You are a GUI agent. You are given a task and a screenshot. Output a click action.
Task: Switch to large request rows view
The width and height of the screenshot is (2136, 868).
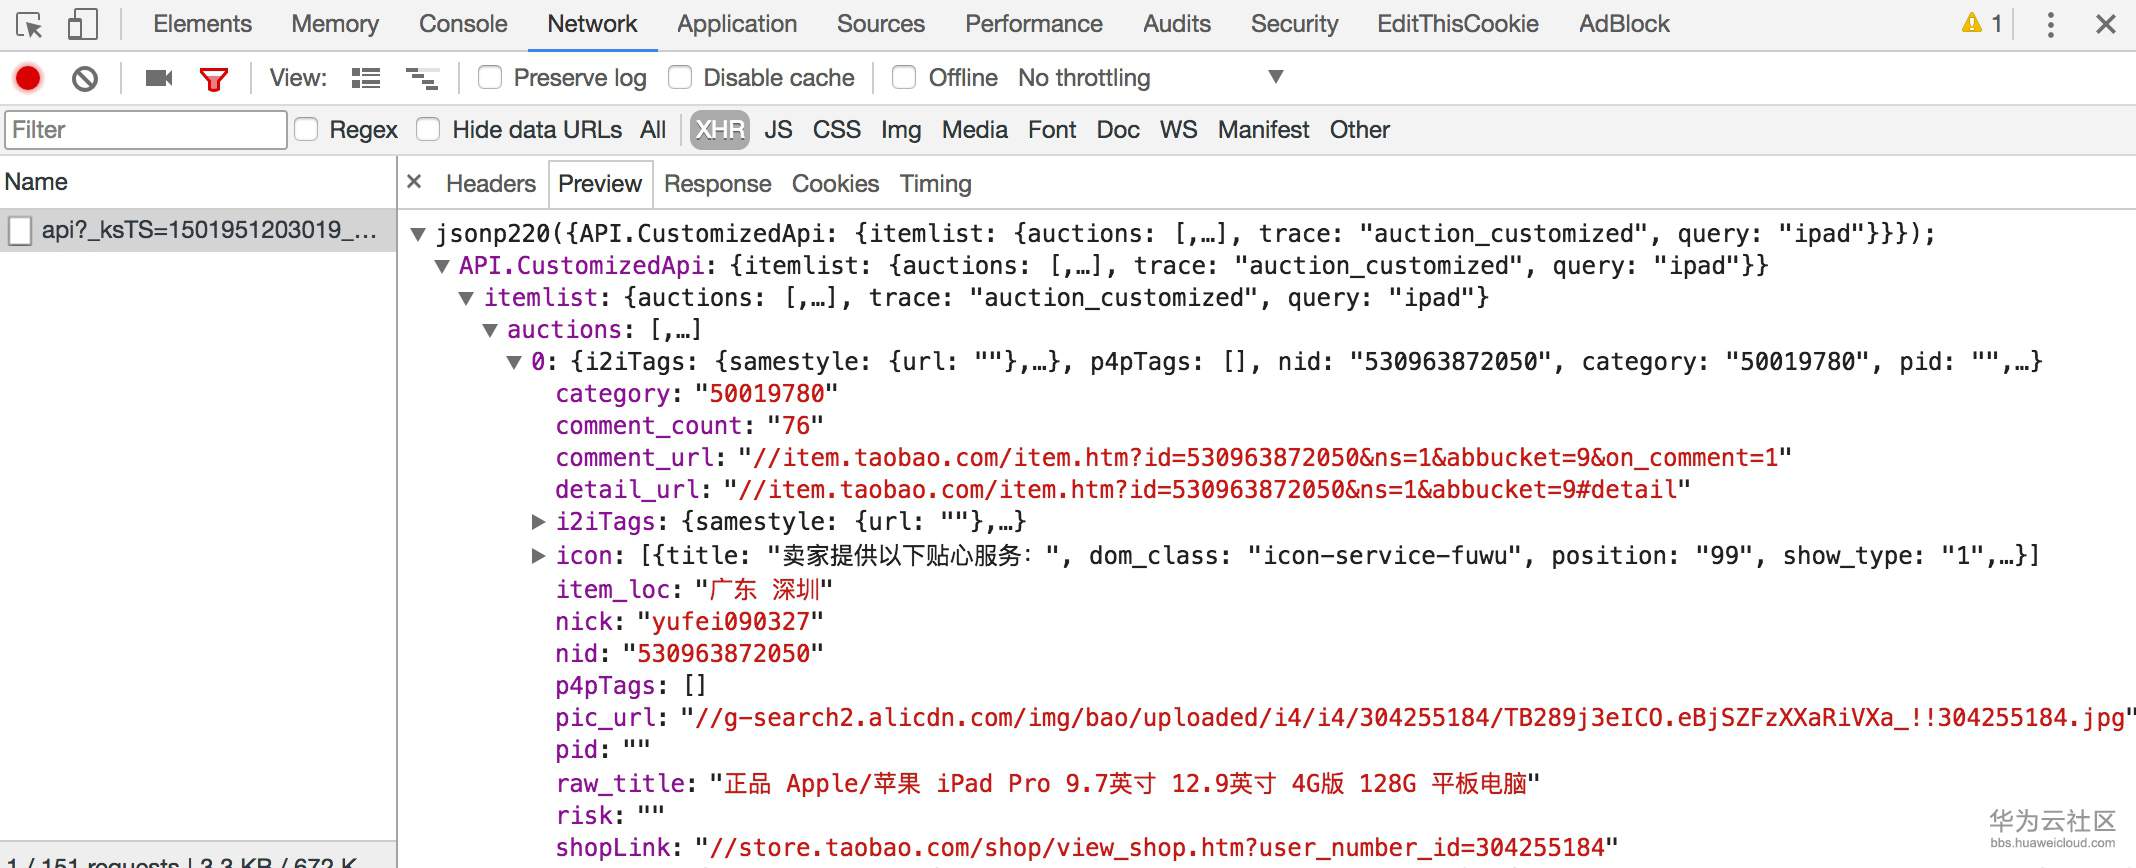click(x=366, y=78)
